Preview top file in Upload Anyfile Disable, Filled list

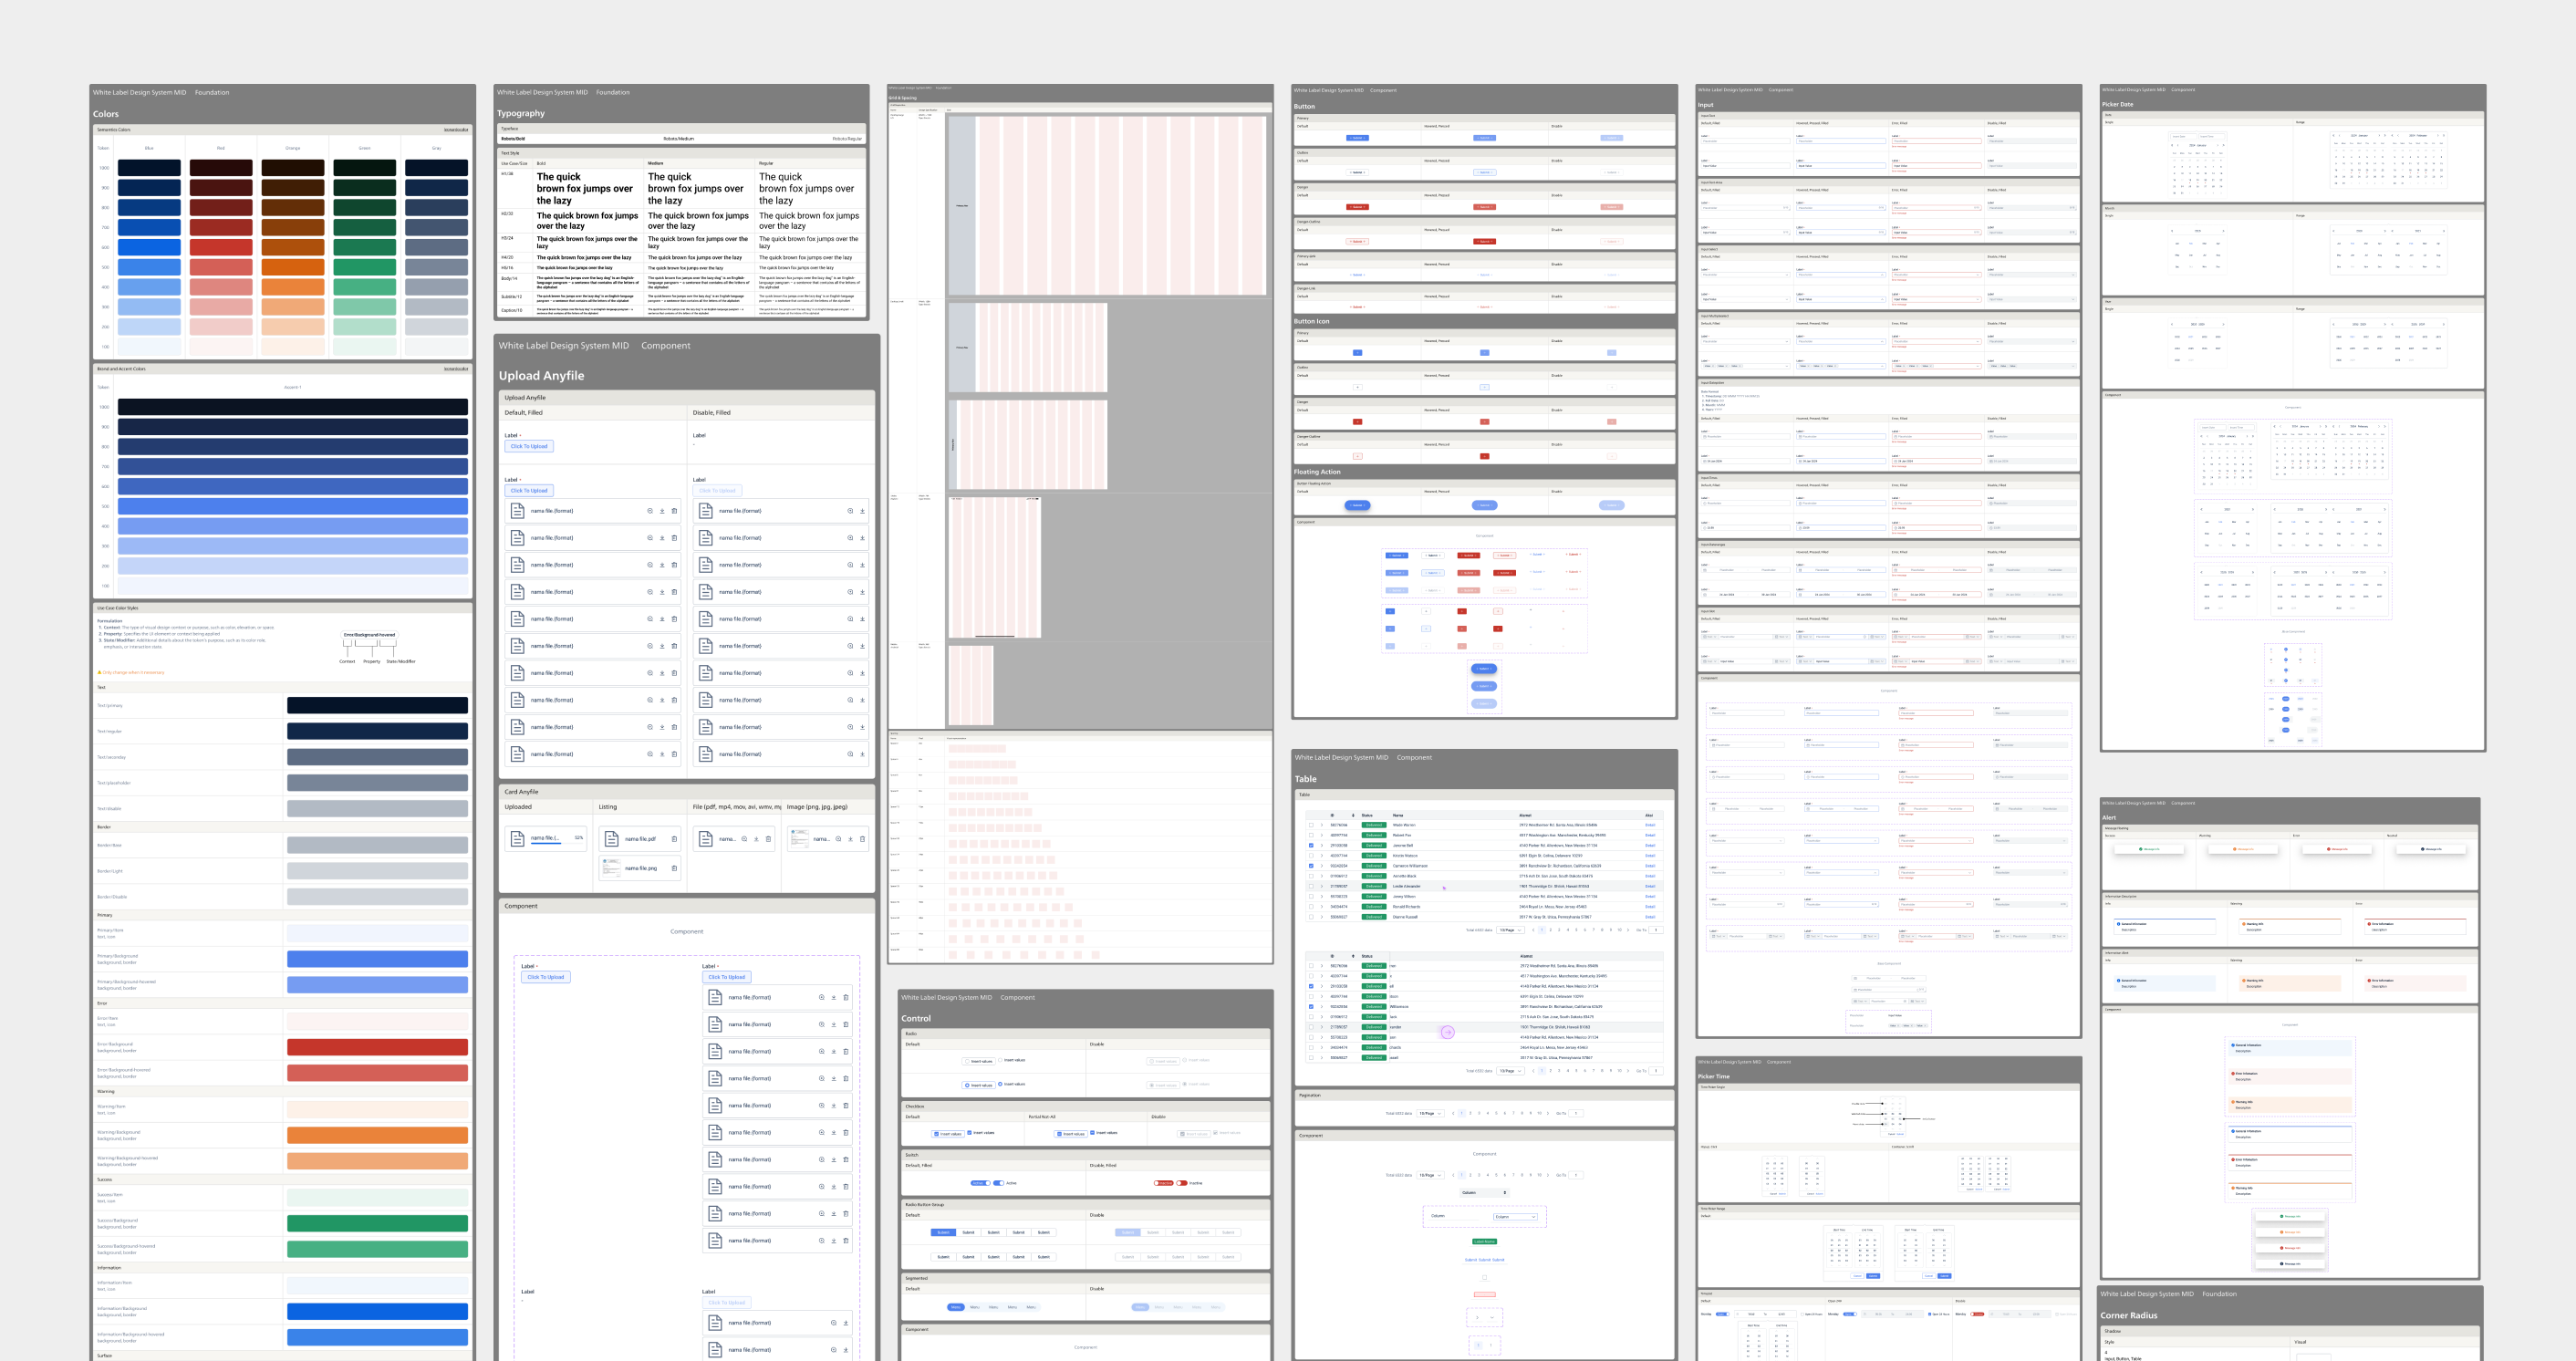pyautogui.click(x=850, y=511)
